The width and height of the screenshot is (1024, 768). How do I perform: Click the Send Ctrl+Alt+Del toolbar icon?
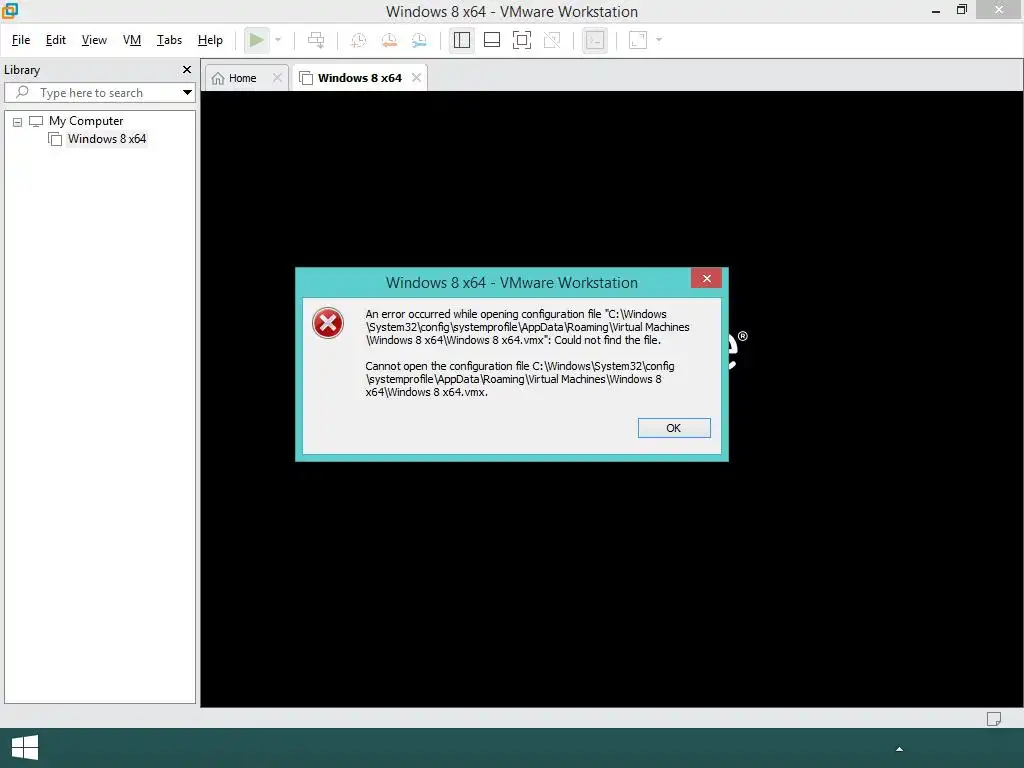pos(316,40)
